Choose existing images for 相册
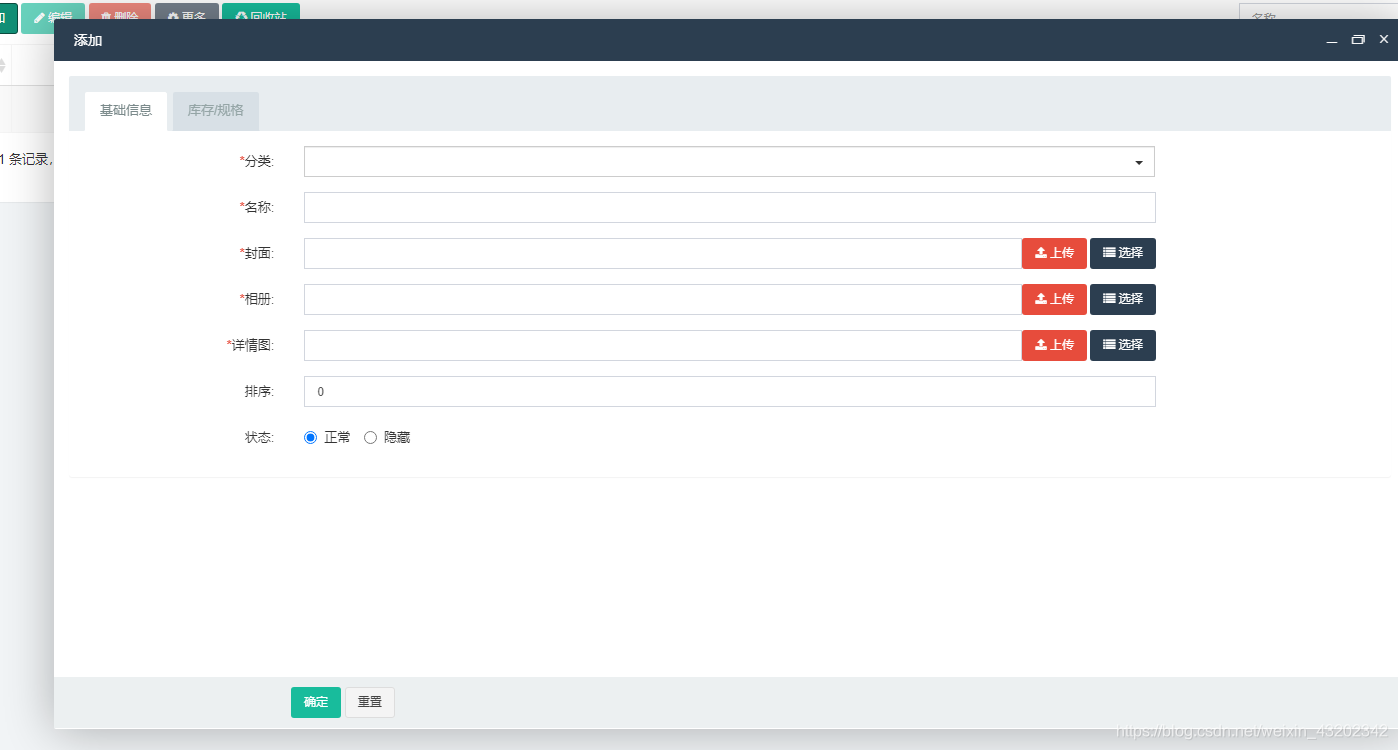Viewport: 1398px width, 750px height. (x=1123, y=299)
